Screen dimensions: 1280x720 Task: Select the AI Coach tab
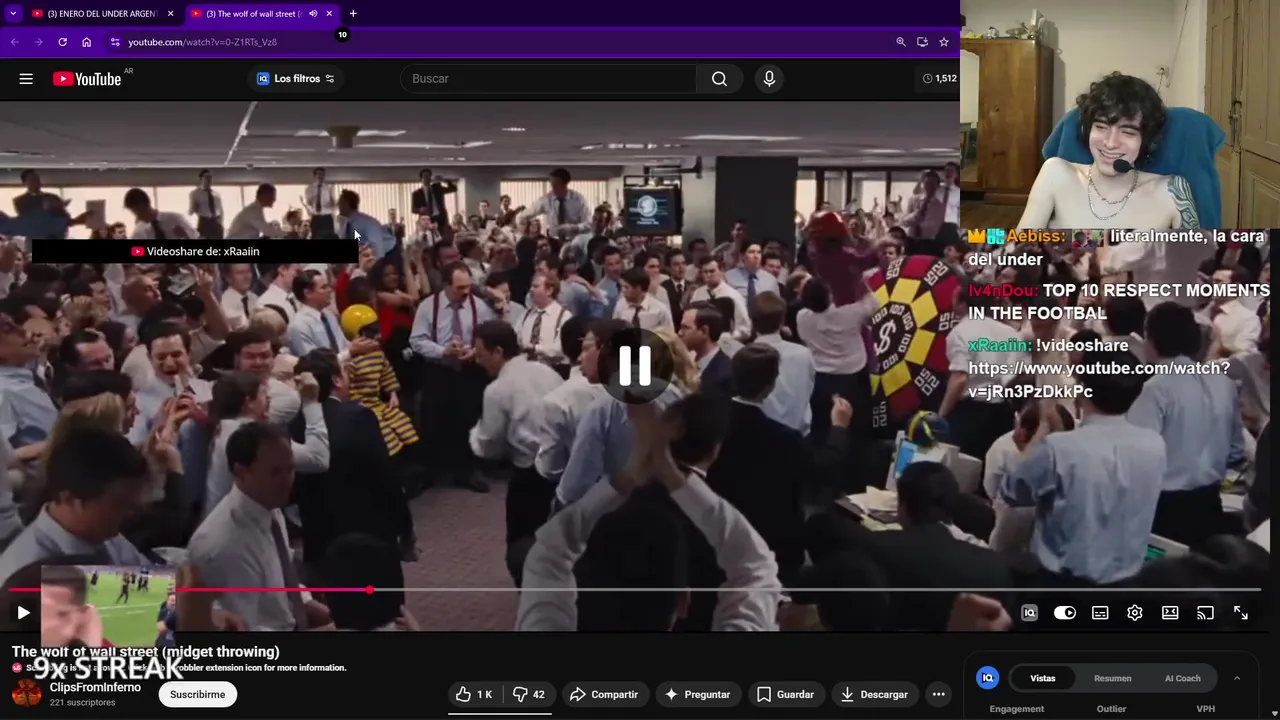[x=1182, y=678]
